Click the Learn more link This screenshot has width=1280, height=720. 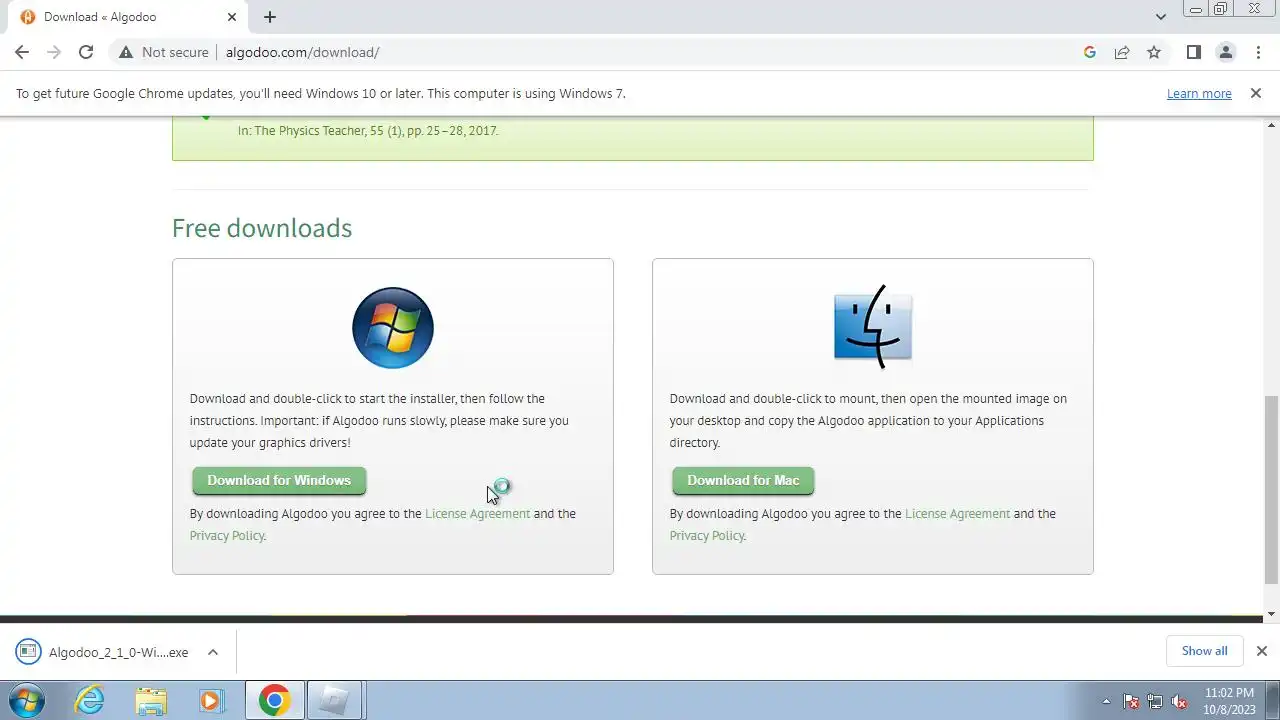(x=1199, y=94)
